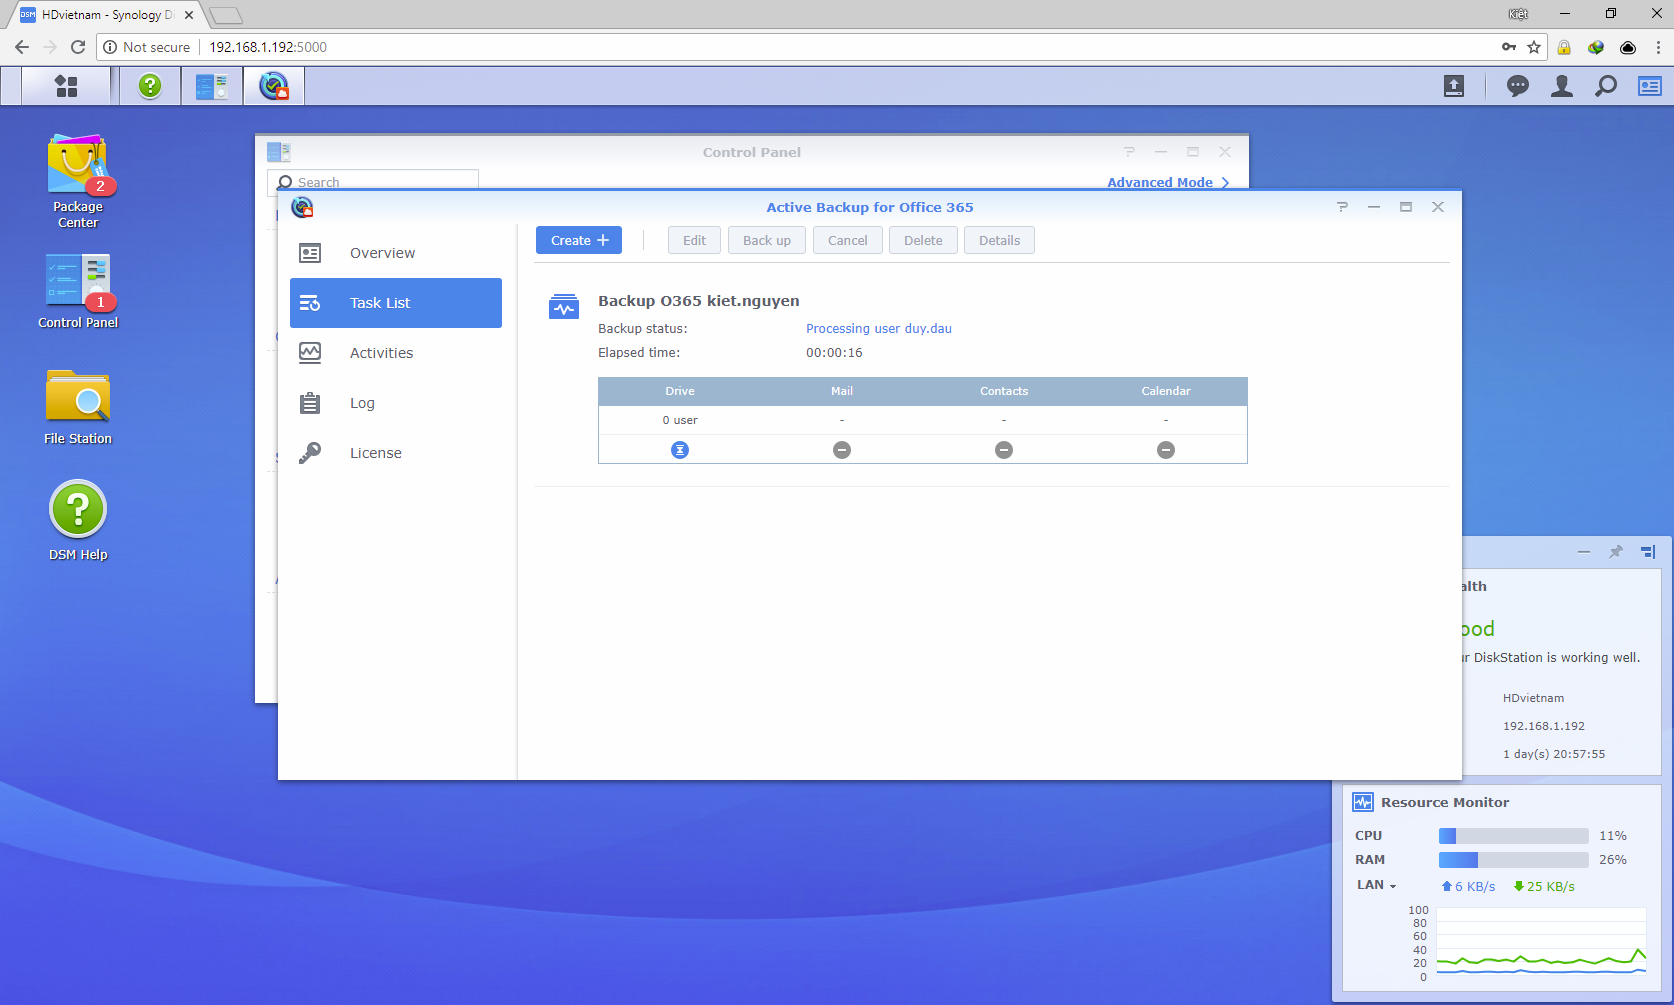Click the Control Panel search field
1674x1005 pixels.
pos(373,180)
